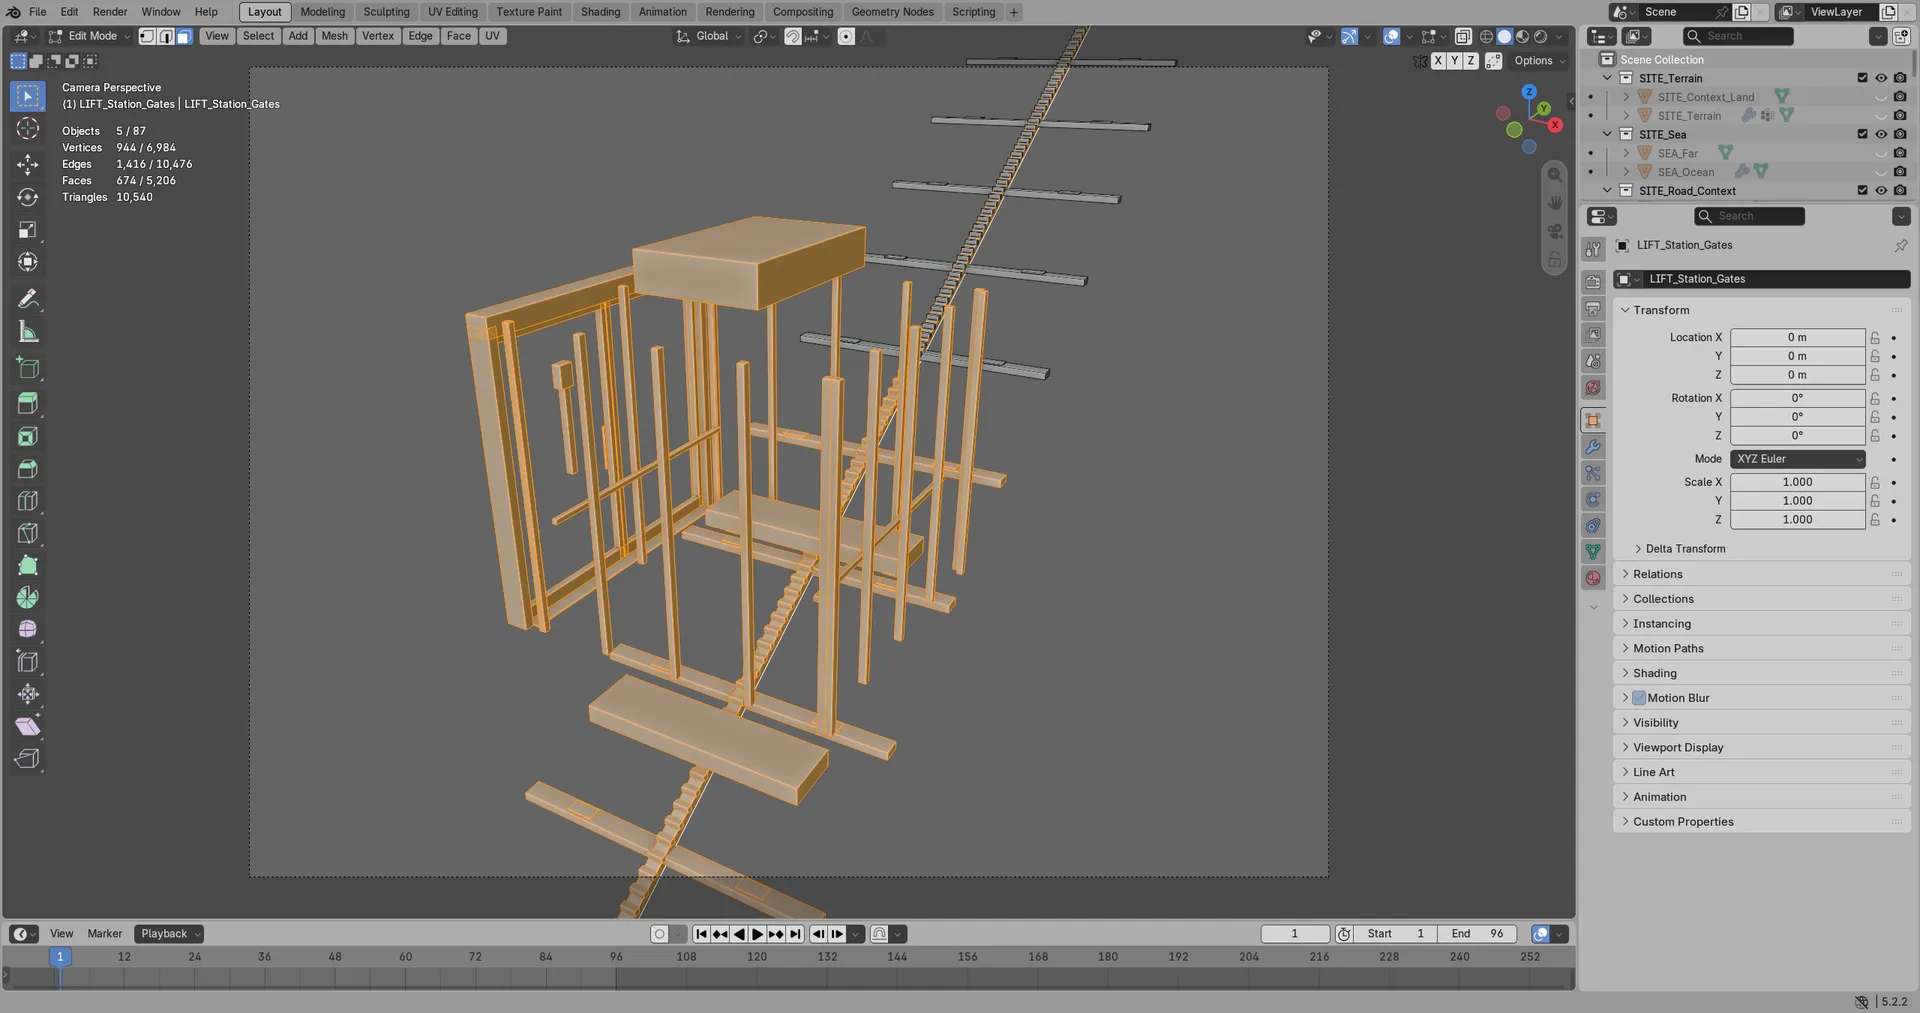Open Global transform orientation dropdown
1920x1013 pixels.
(x=709, y=36)
